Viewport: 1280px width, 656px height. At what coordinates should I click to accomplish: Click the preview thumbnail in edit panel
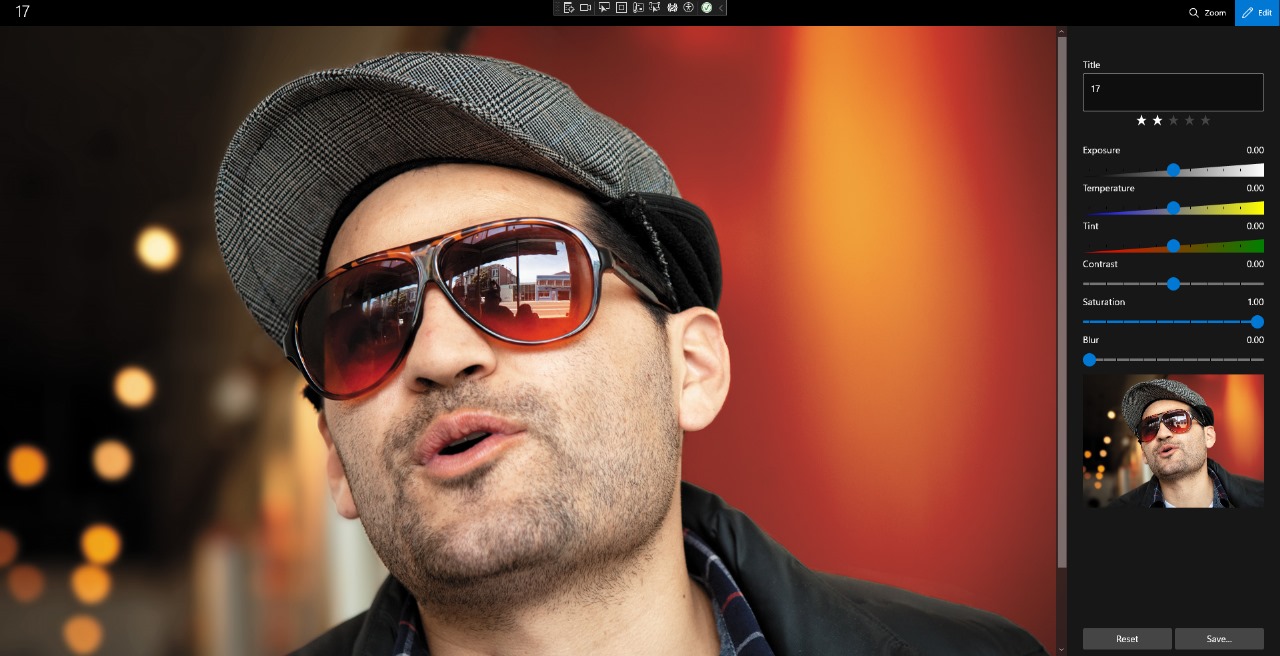click(x=1173, y=441)
